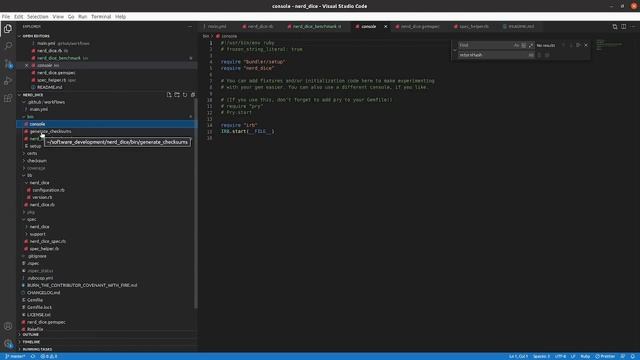The height and width of the screenshot is (360, 640).
Task: Open CHANGELOG.md in the explorer tree
Action: coord(43,293)
